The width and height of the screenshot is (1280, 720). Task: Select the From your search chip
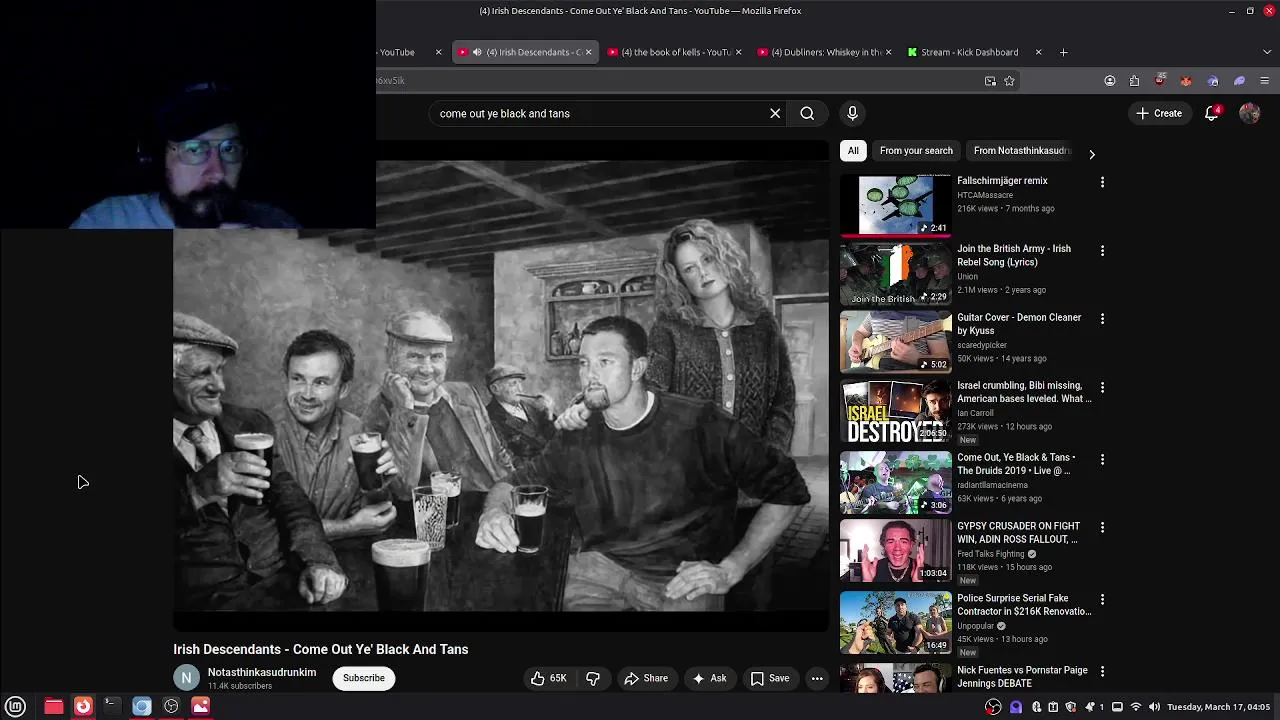click(x=916, y=150)
